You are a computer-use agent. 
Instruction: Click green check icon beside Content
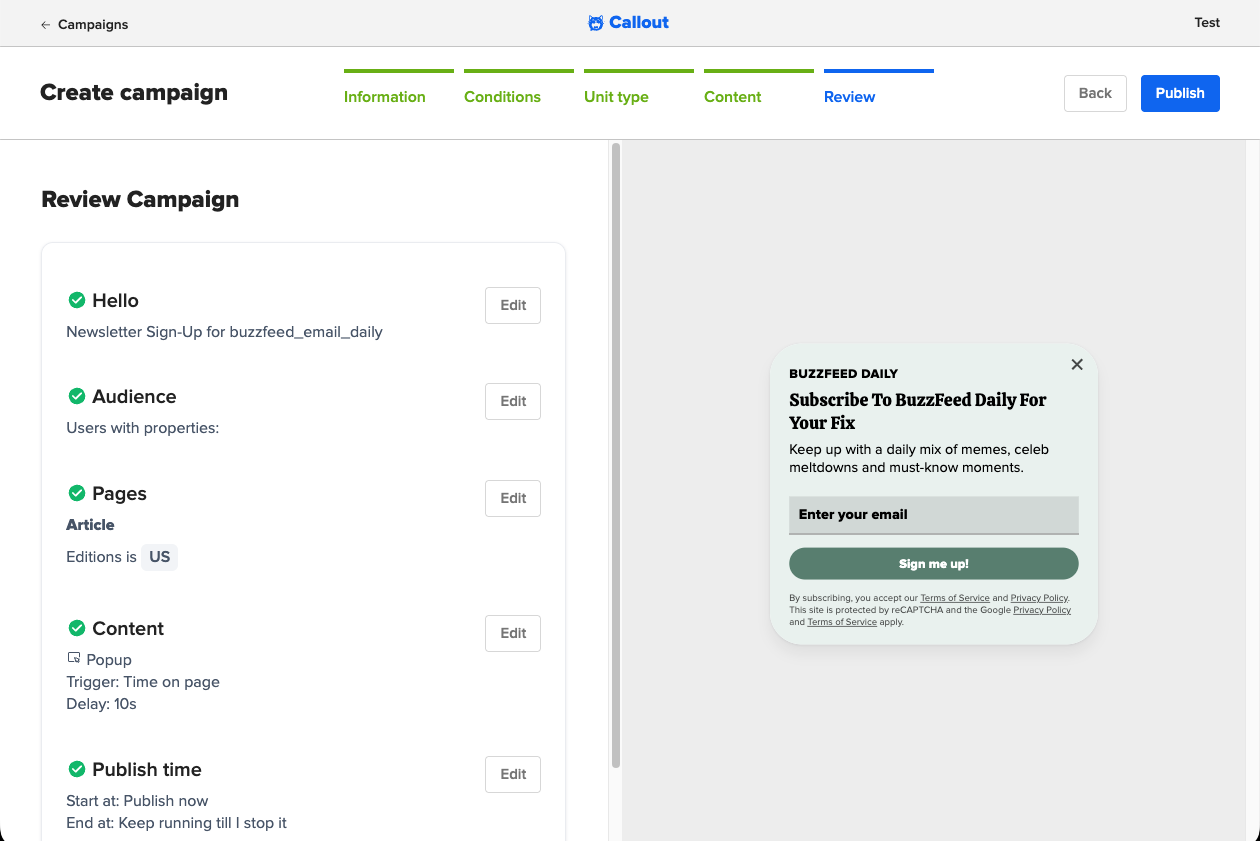point(76,628)
